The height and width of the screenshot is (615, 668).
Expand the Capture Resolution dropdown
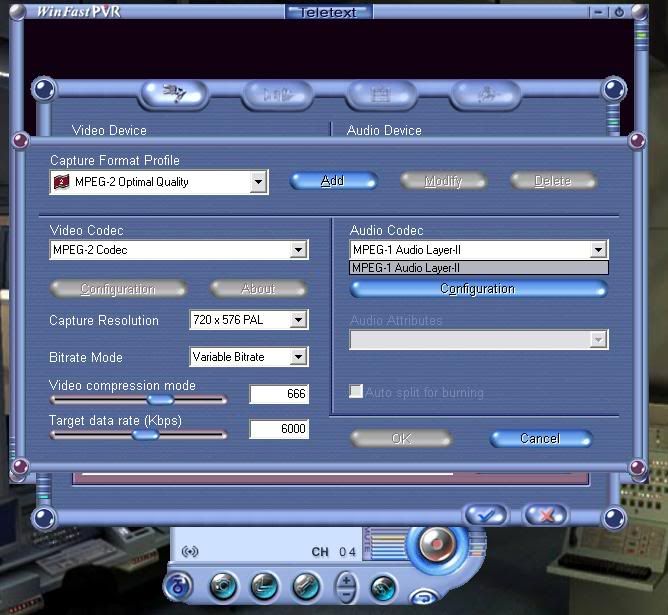tap(299, 320)
